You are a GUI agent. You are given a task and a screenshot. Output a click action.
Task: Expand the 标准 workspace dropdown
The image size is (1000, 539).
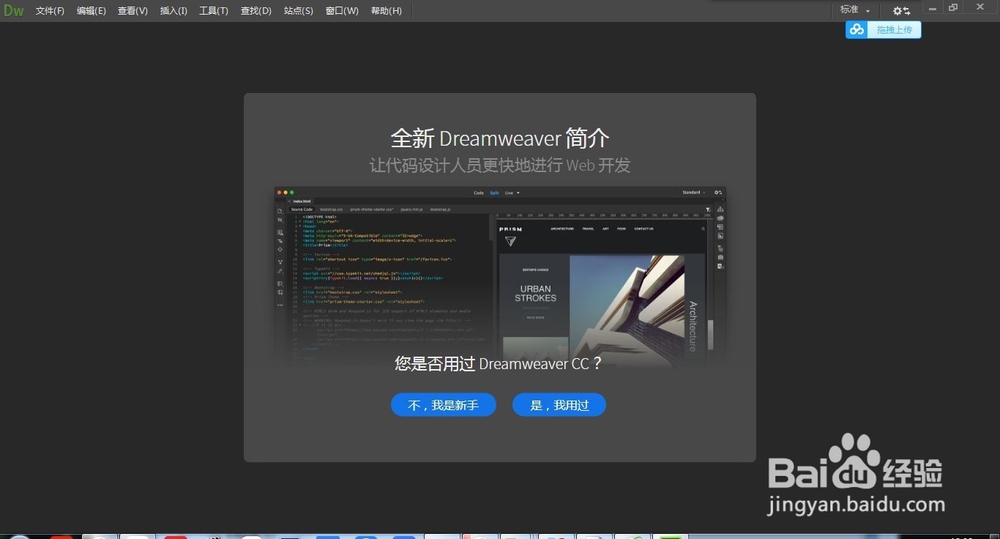[x=855, y=10]
